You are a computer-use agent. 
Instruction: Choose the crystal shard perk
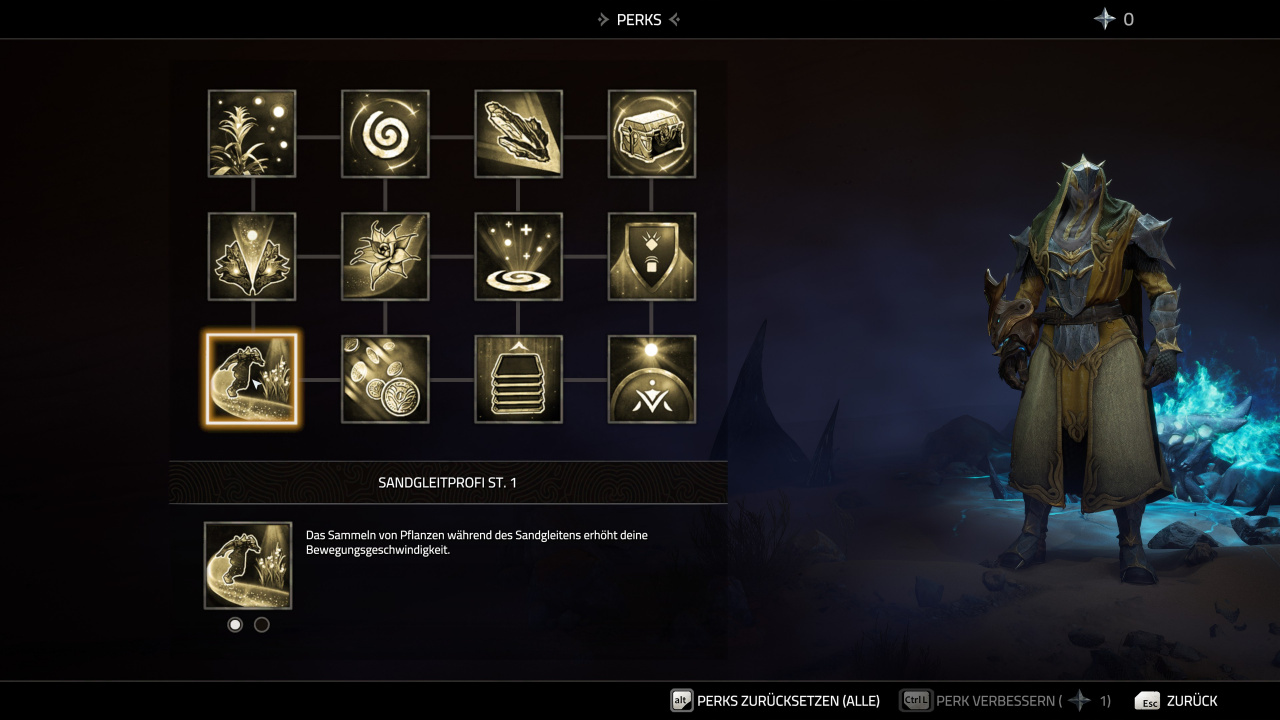point(518,134)
